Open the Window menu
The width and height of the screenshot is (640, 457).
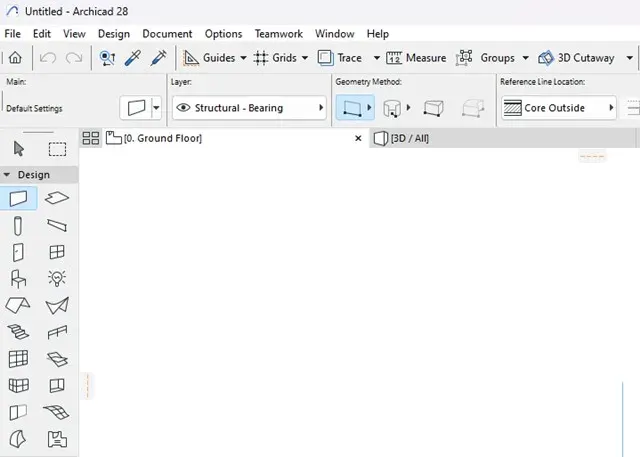(x=335, y=34)
